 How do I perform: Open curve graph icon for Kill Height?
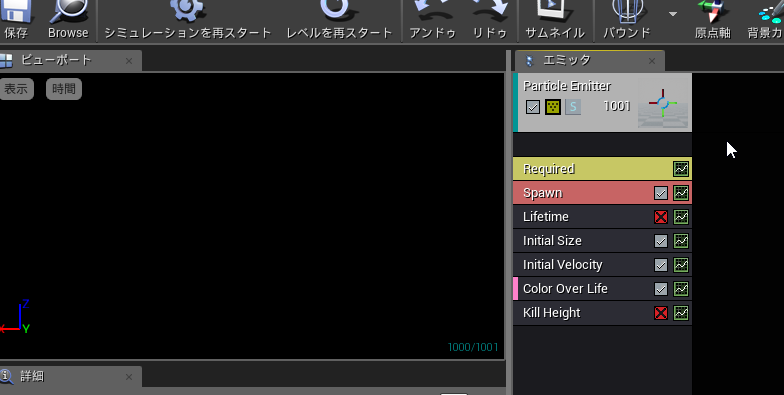tap(681, 313)
